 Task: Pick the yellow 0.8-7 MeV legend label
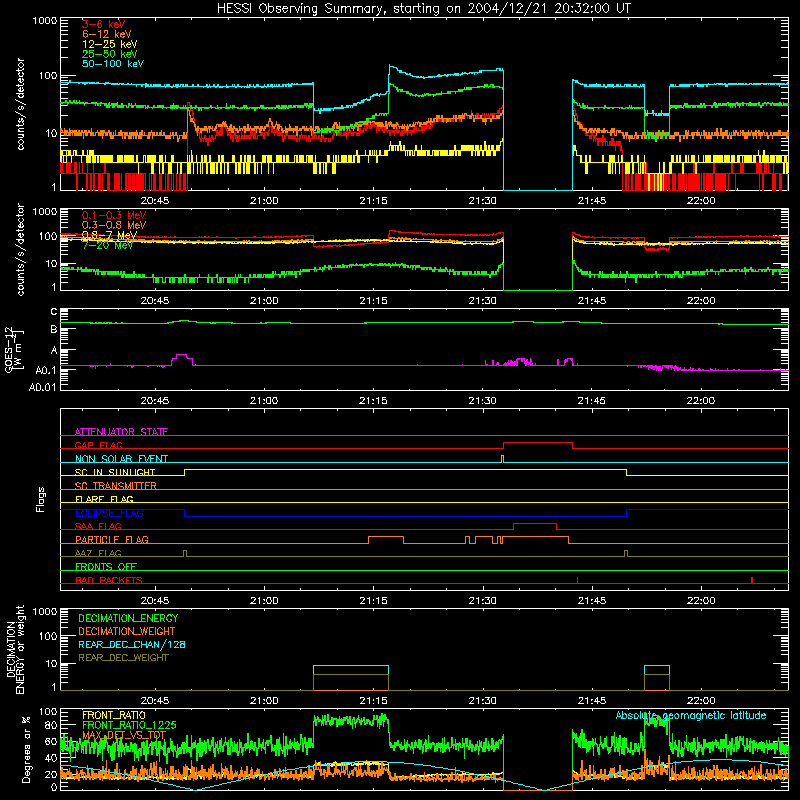coord(109,235)
